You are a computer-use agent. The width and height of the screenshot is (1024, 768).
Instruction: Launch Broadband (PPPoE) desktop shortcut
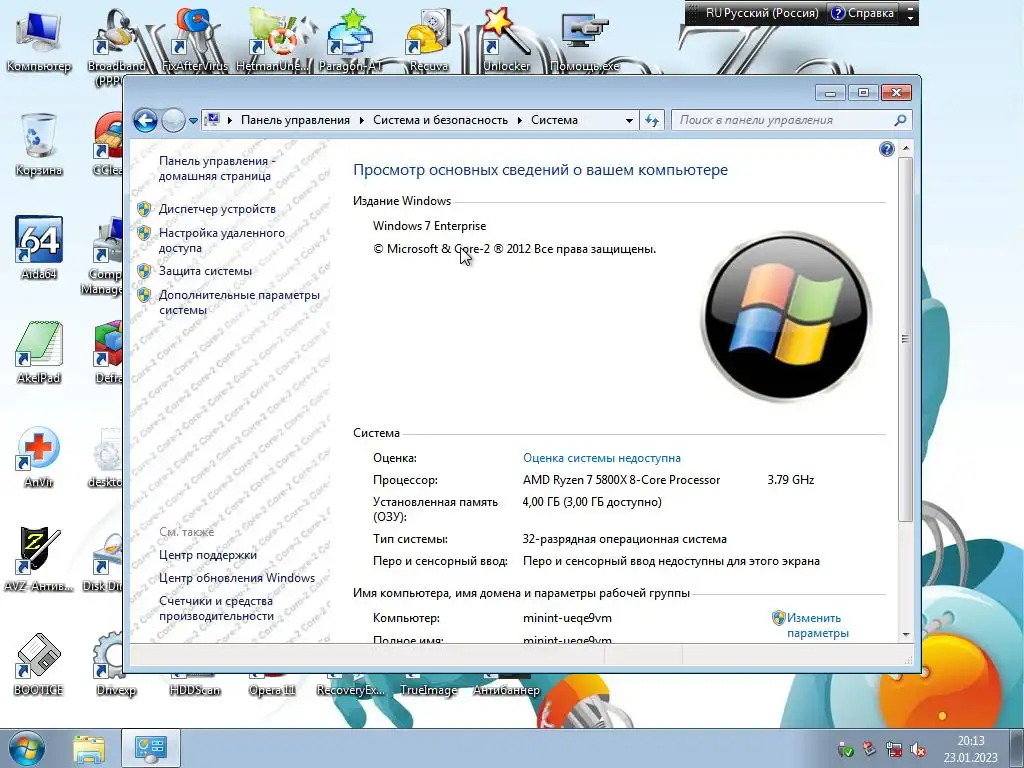116,46
